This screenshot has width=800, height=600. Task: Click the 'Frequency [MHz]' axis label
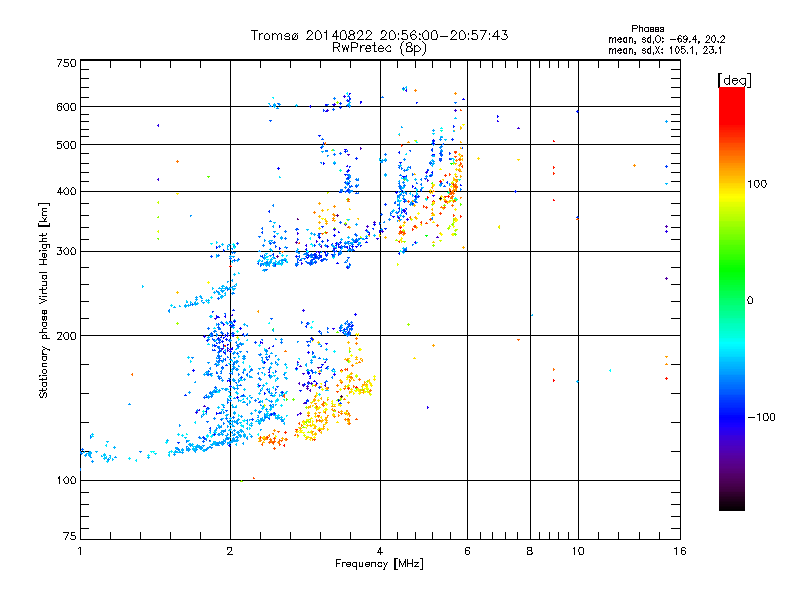[x=379, y=564]
